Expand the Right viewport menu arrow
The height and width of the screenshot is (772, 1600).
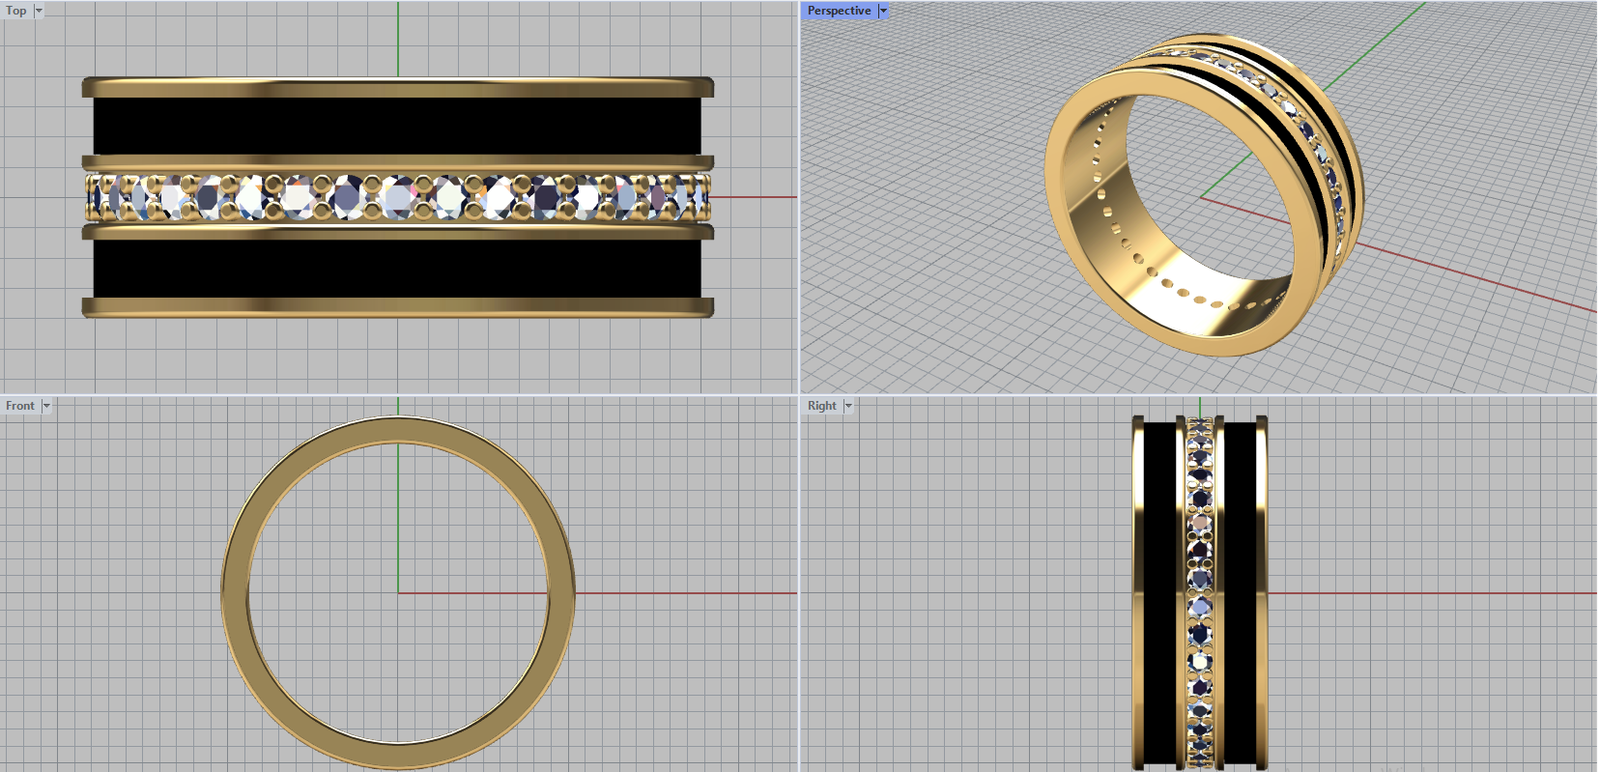848,406
